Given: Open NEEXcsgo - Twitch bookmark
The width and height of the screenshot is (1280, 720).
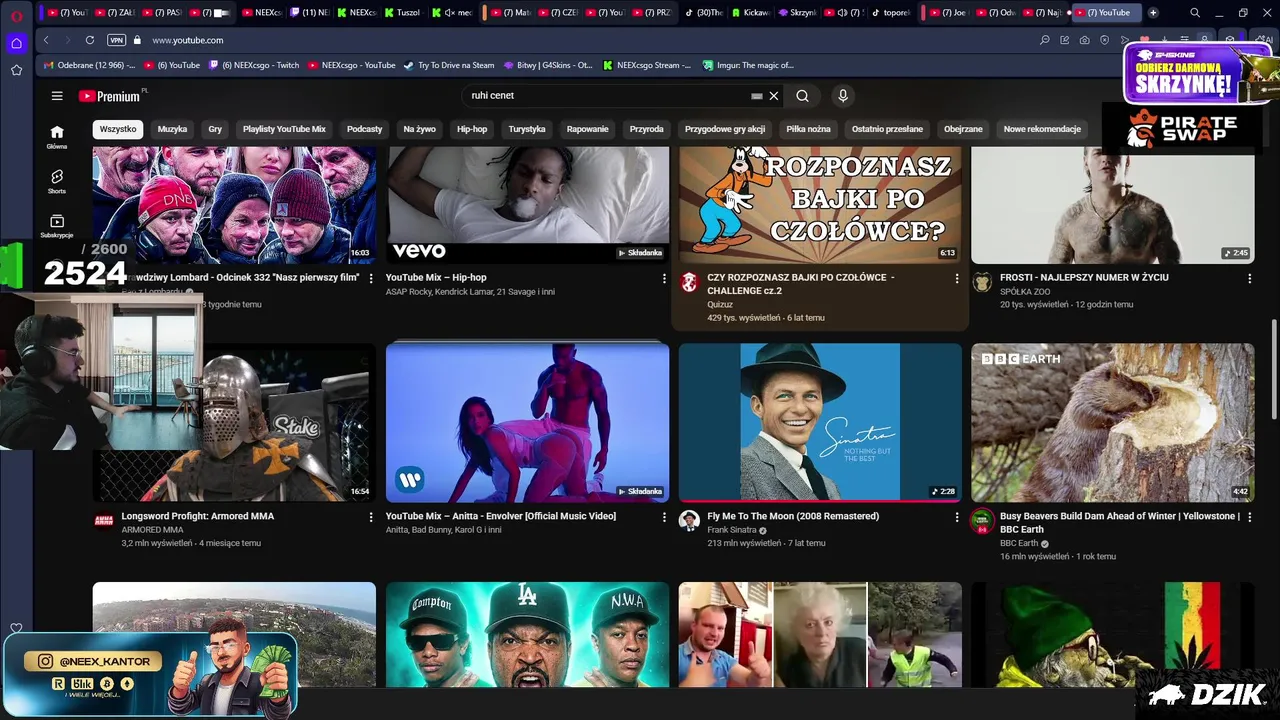Looking at the screenshot, I should coord(254,65).
